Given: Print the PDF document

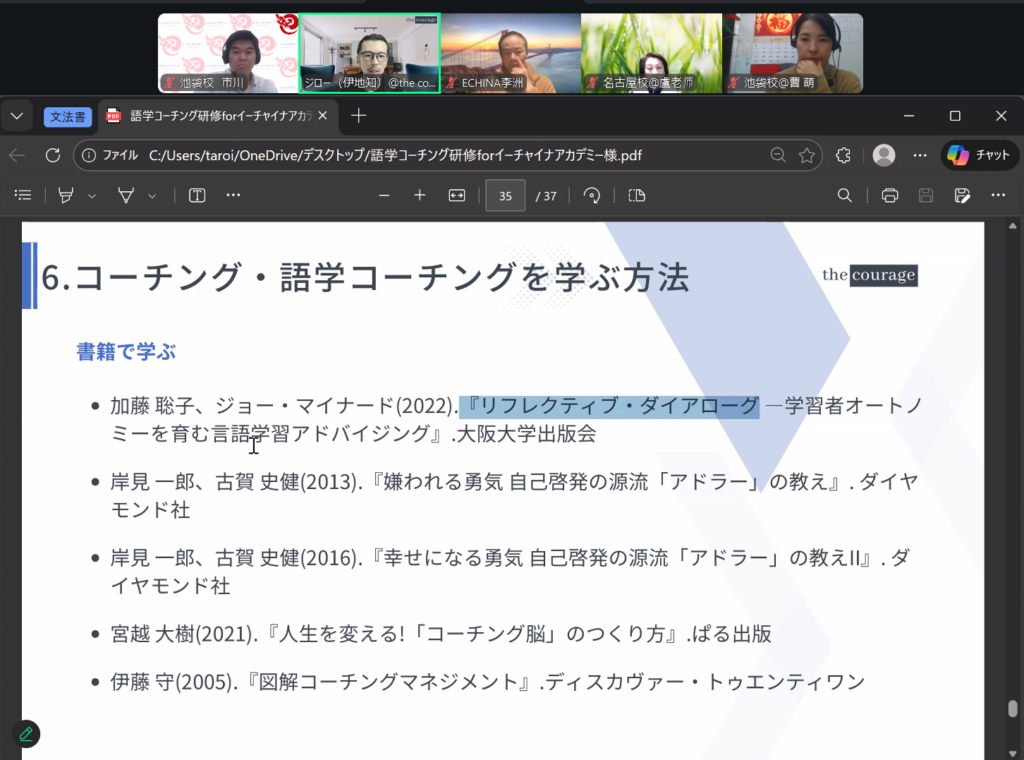Looking at the screenshot, I should [889, 195].
